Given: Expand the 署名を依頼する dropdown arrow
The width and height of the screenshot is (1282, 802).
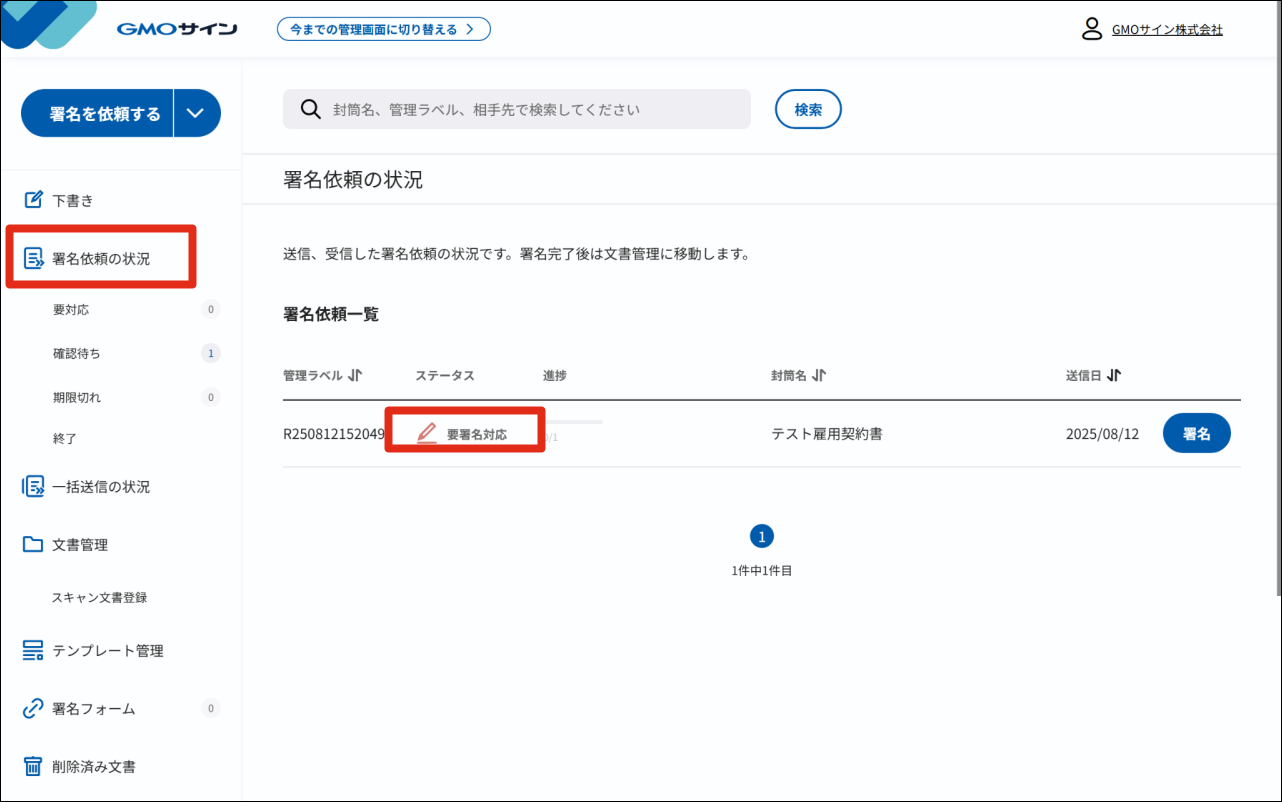Looking at the screenshot, I should click(196, 113).
